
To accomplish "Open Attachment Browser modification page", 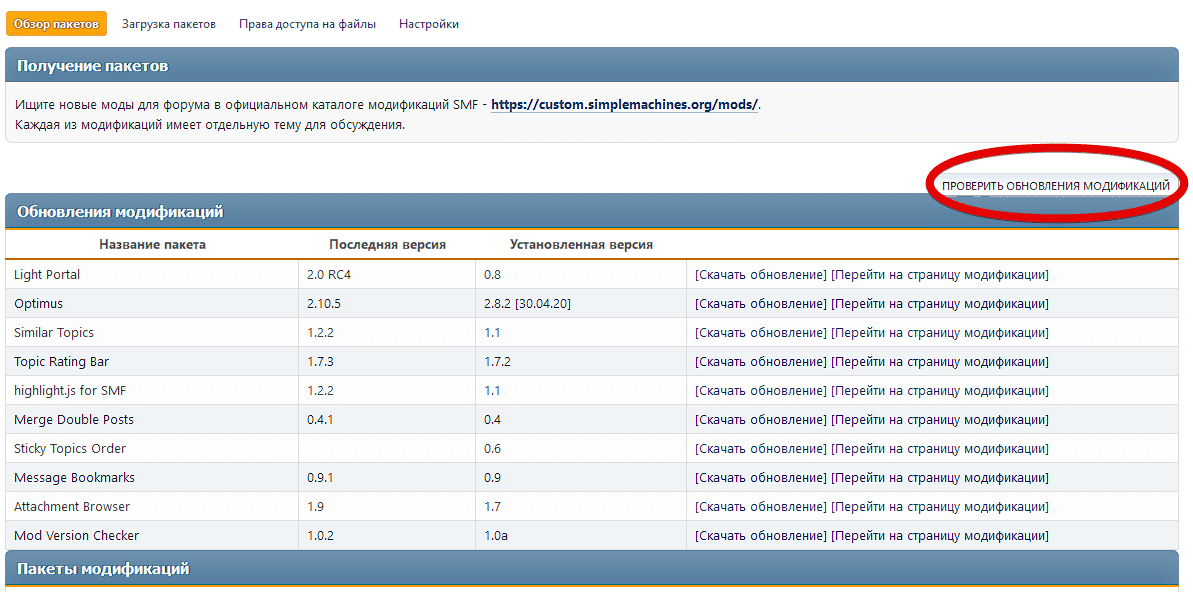I will coord(940,507).
